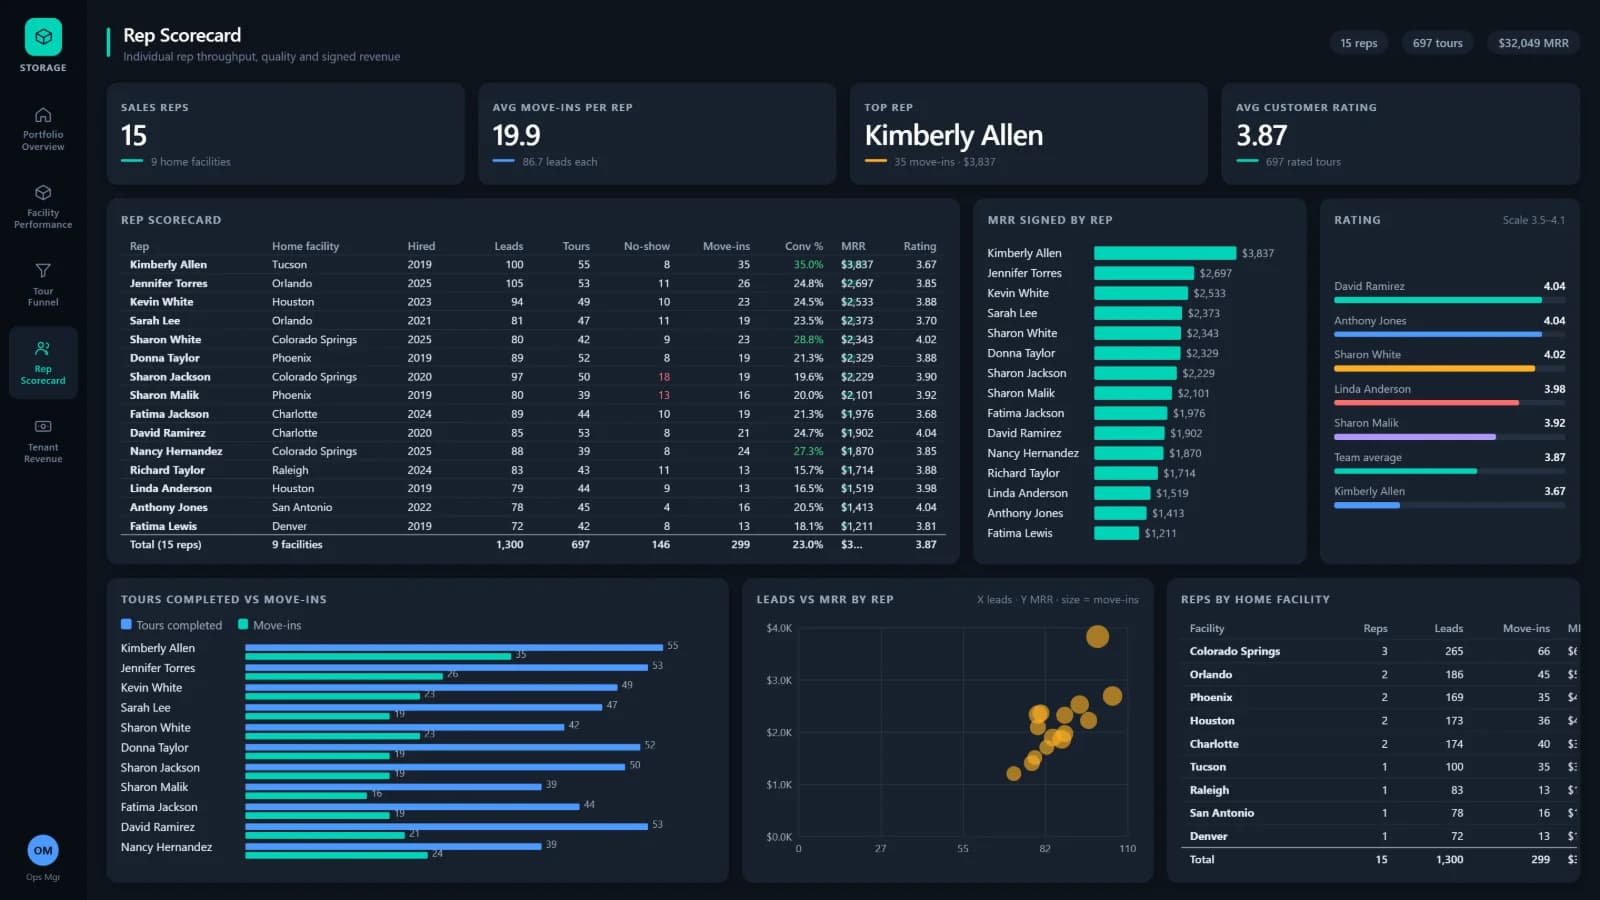This screenshot has width=1600, height=900.
Task: Click Kimberly Allen's bar in MRR Signed chart
Action: (x=1165, y=253)
